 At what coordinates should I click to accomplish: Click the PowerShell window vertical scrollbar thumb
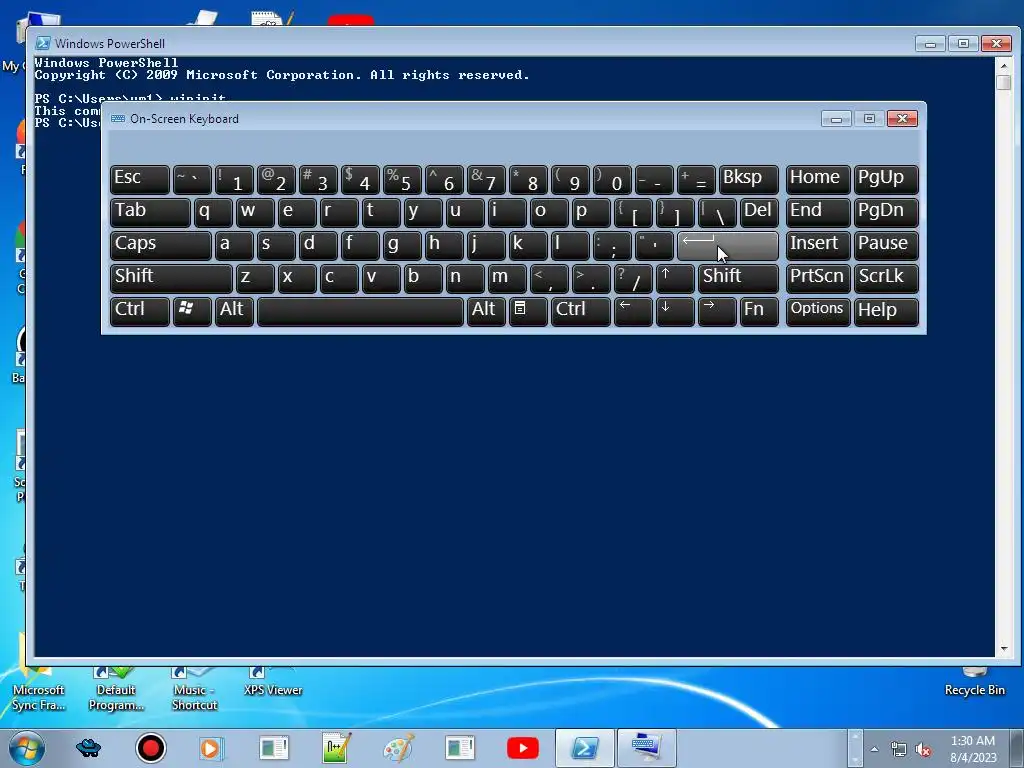(x=1004, y=82)
